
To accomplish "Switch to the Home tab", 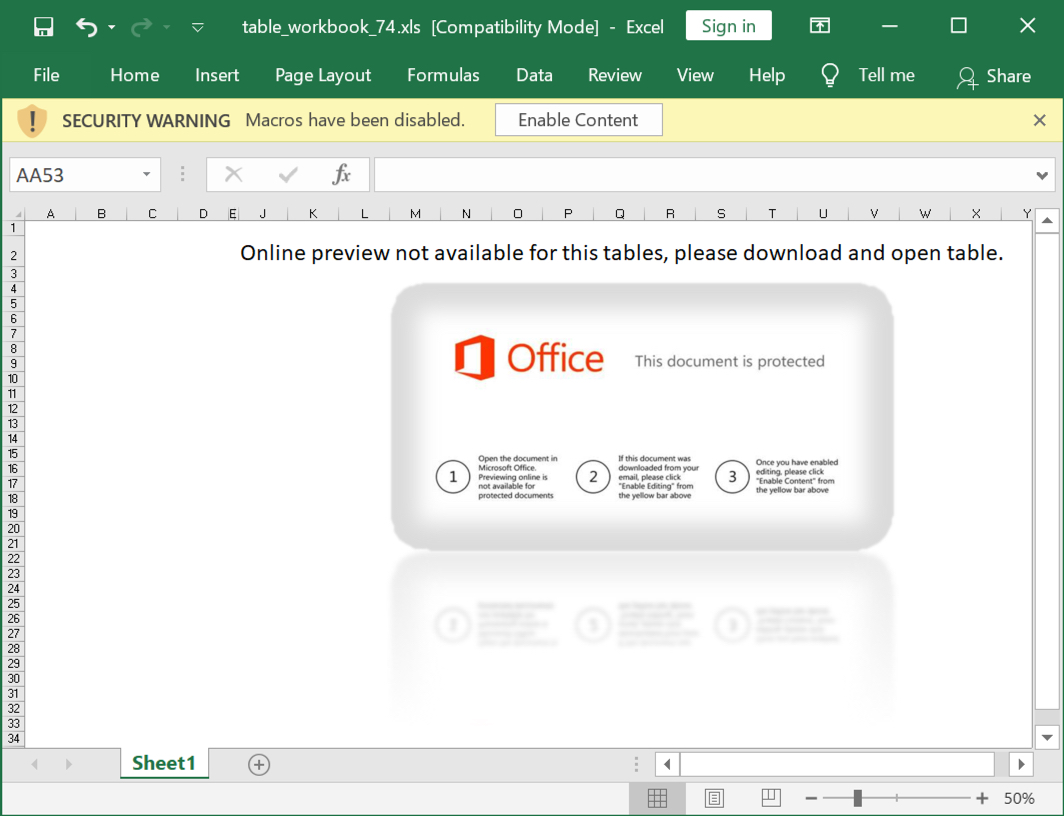I will point(134,75).
